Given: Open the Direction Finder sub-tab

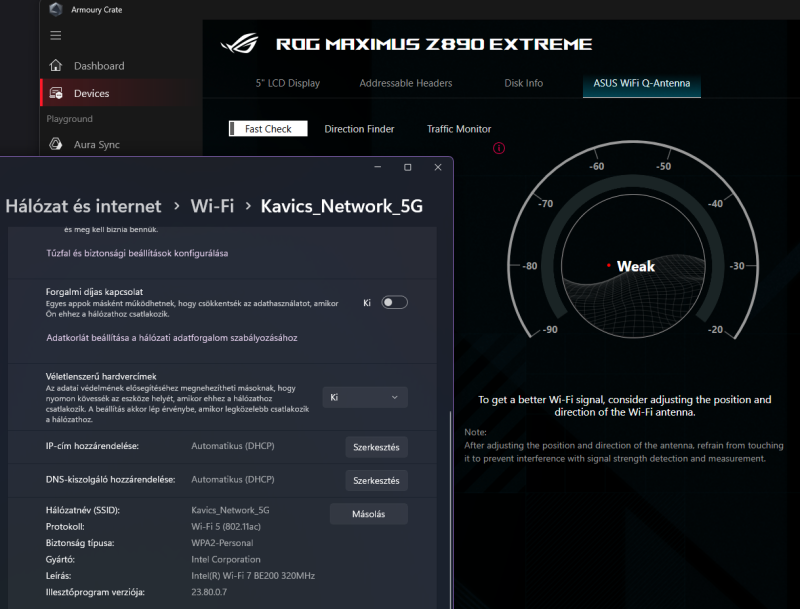Looking at the screenshot, I should (x=359, y=129).
